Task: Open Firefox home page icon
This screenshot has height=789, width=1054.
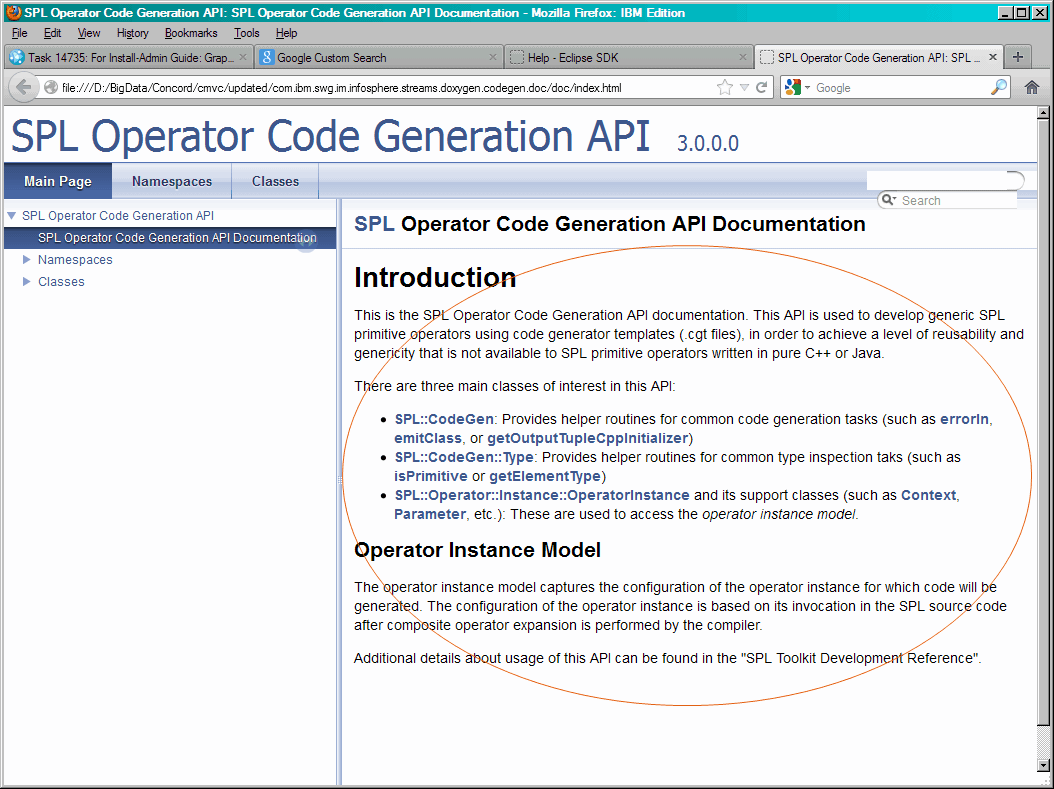Action: pos(1032,87)
